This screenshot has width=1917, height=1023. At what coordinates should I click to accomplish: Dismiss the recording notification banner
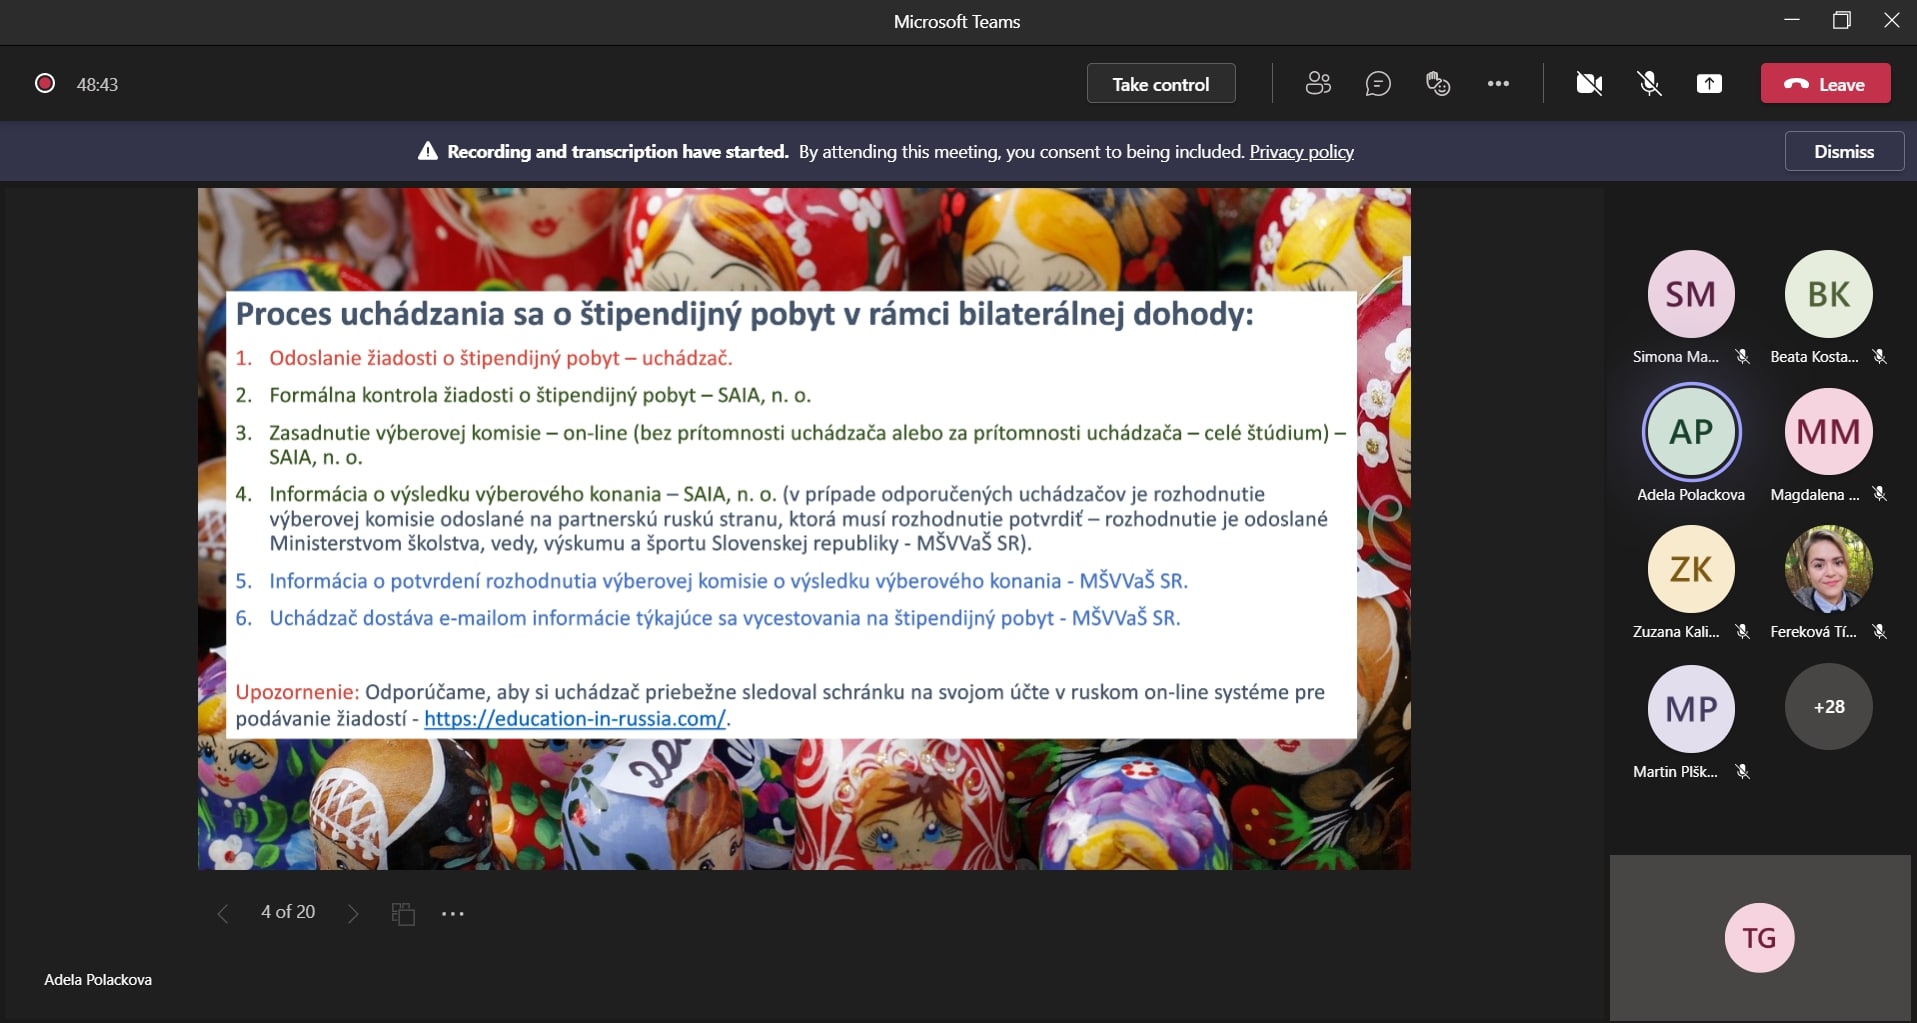pyautogui.click(x=1844, y=151)
